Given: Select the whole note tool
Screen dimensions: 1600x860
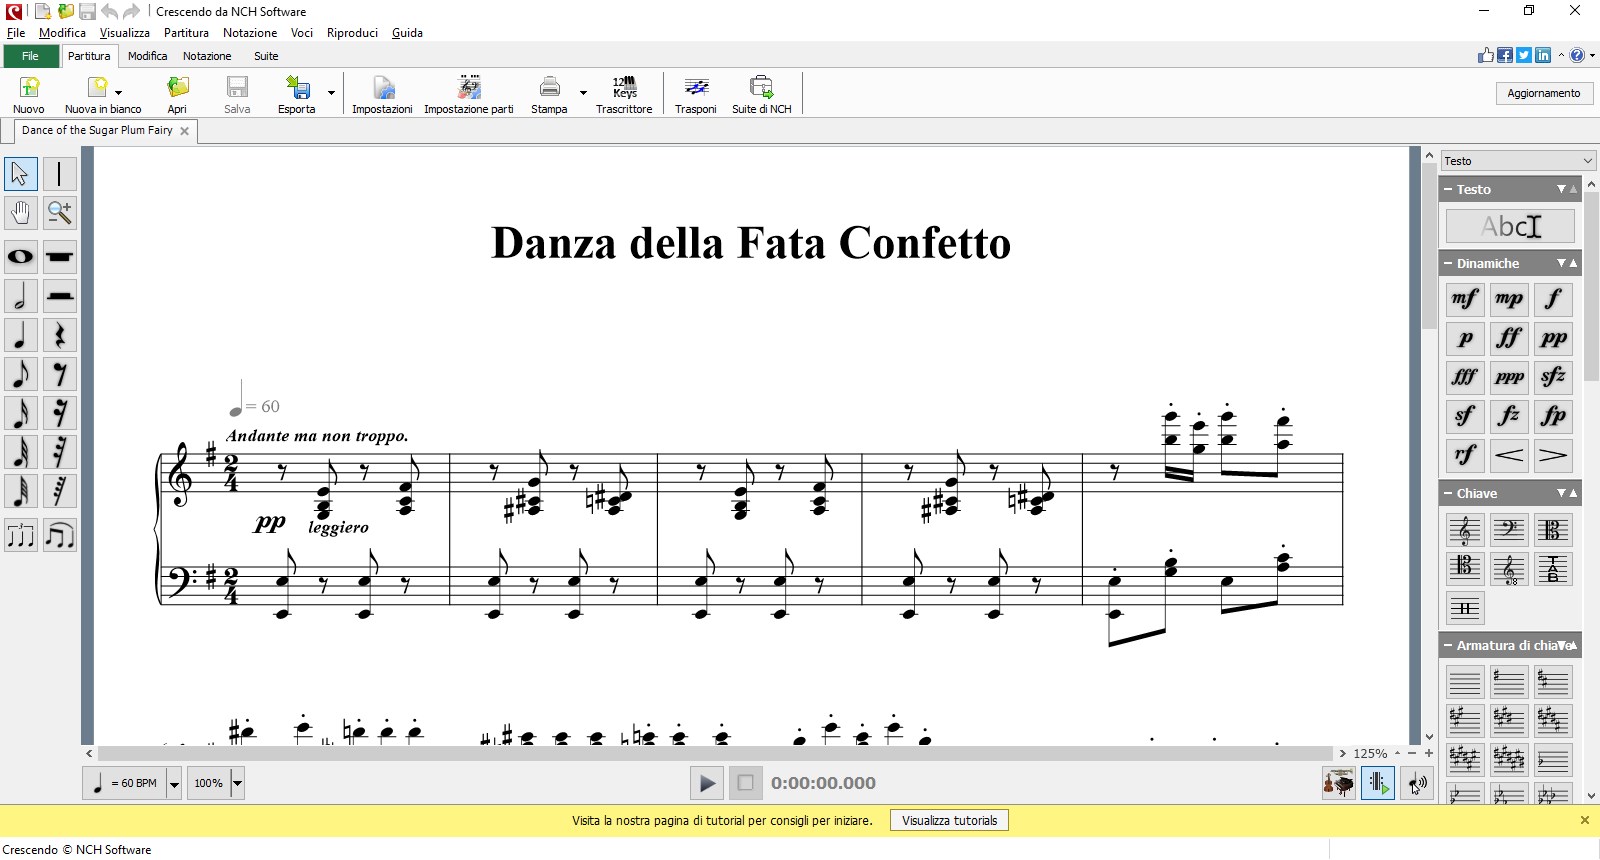Looking at the screenshot, I should (x=21, y=257).
